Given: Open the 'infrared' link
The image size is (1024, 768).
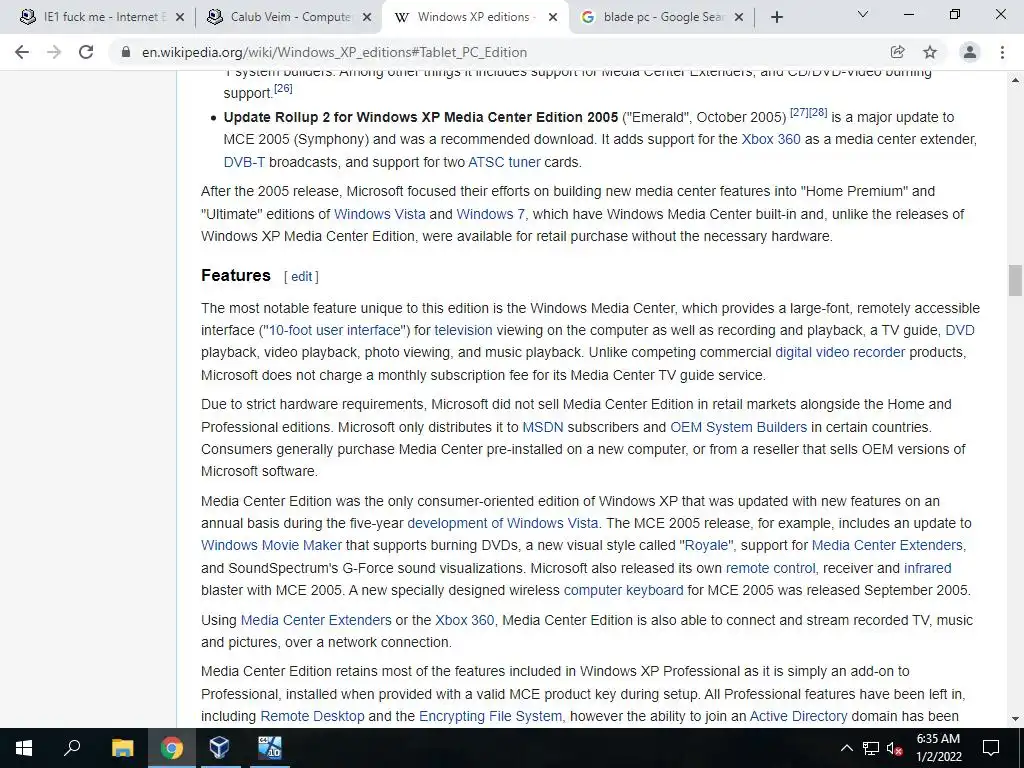Looking at the screenshot, I should click(x=927, y=568).
